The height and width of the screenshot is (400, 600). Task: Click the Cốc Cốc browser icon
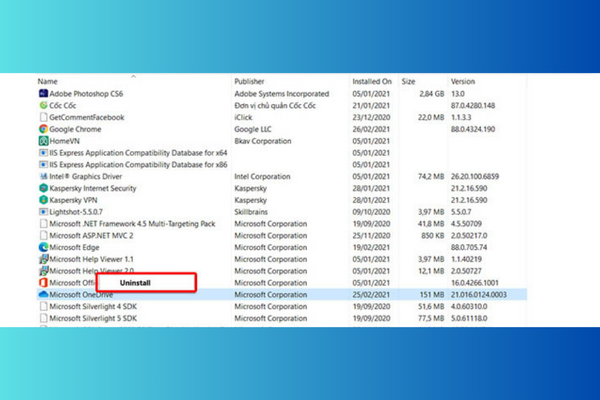(43, 105)
